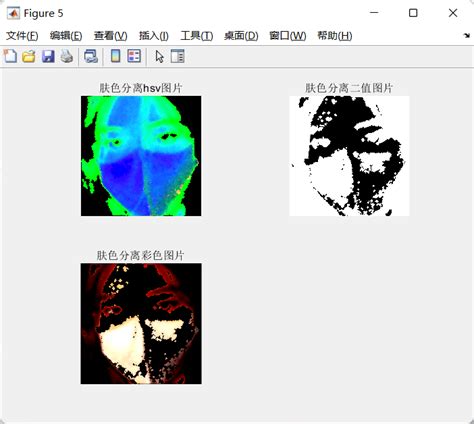This screenshot has height=424, width=474.
Task: Open the 插入(I) menu
Action: 154,36
